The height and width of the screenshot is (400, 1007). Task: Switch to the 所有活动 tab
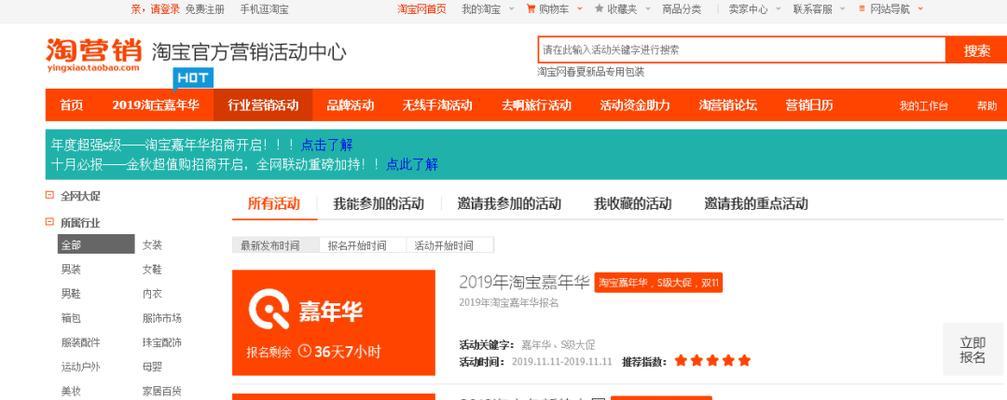click(x=274, y=204)
